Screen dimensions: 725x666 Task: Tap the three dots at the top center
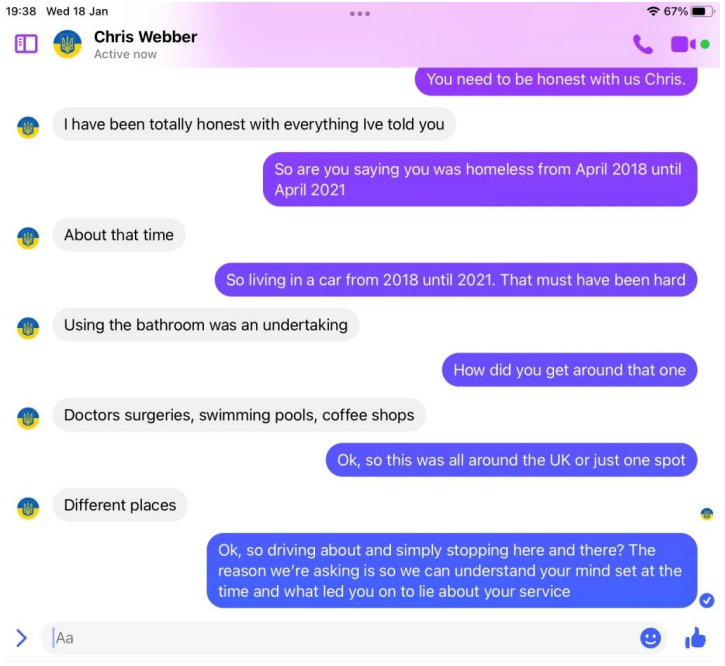tap(360, 13)
